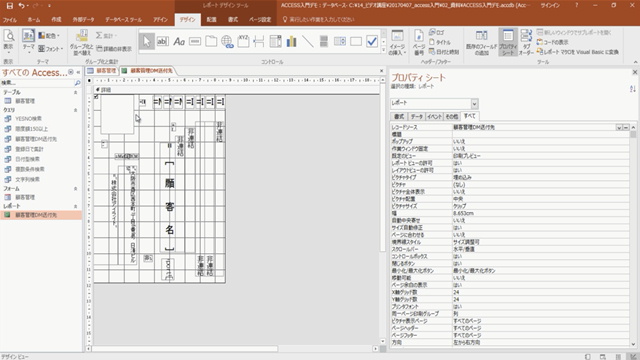640x360 pixels.
Task: Click コードの表示 (View Code) button
Action: pos(553,42)
